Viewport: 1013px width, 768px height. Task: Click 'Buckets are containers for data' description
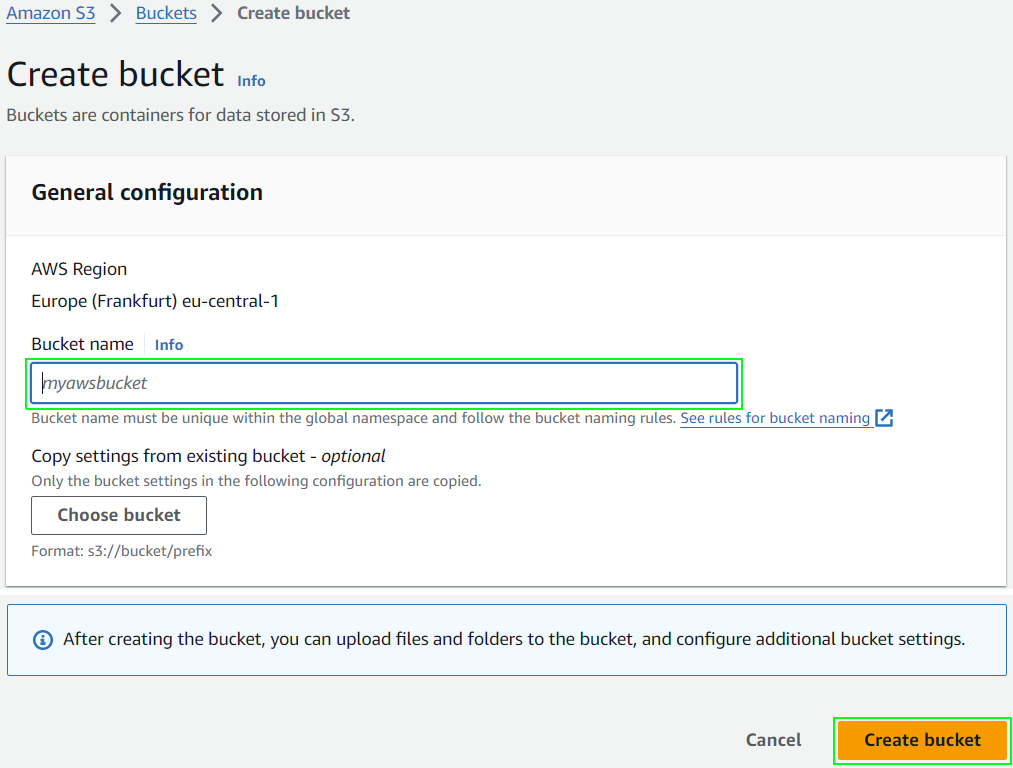coord(180,115)
